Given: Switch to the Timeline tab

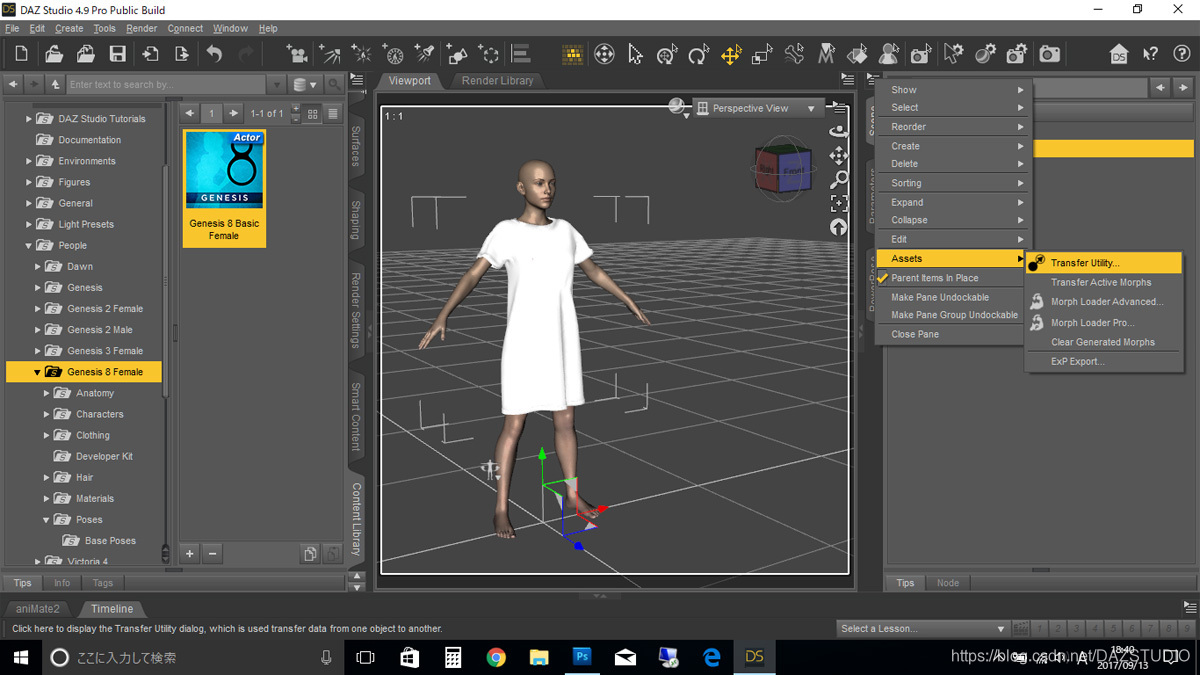Looking at the screenshot, I should click(x=112, y=609).
